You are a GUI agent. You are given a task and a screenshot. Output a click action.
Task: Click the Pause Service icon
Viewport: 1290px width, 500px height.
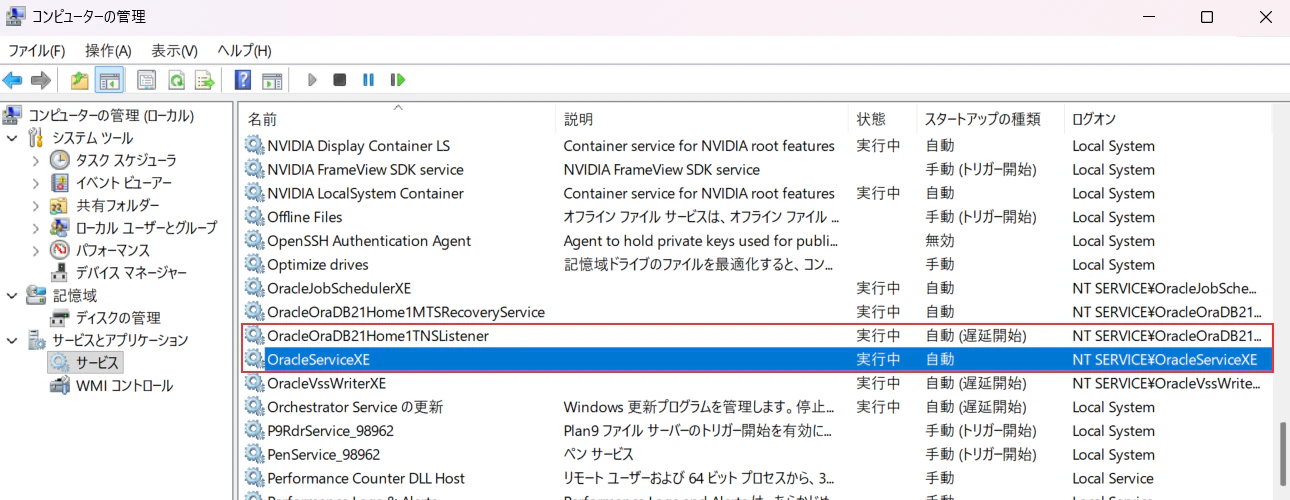click(368, 80)
